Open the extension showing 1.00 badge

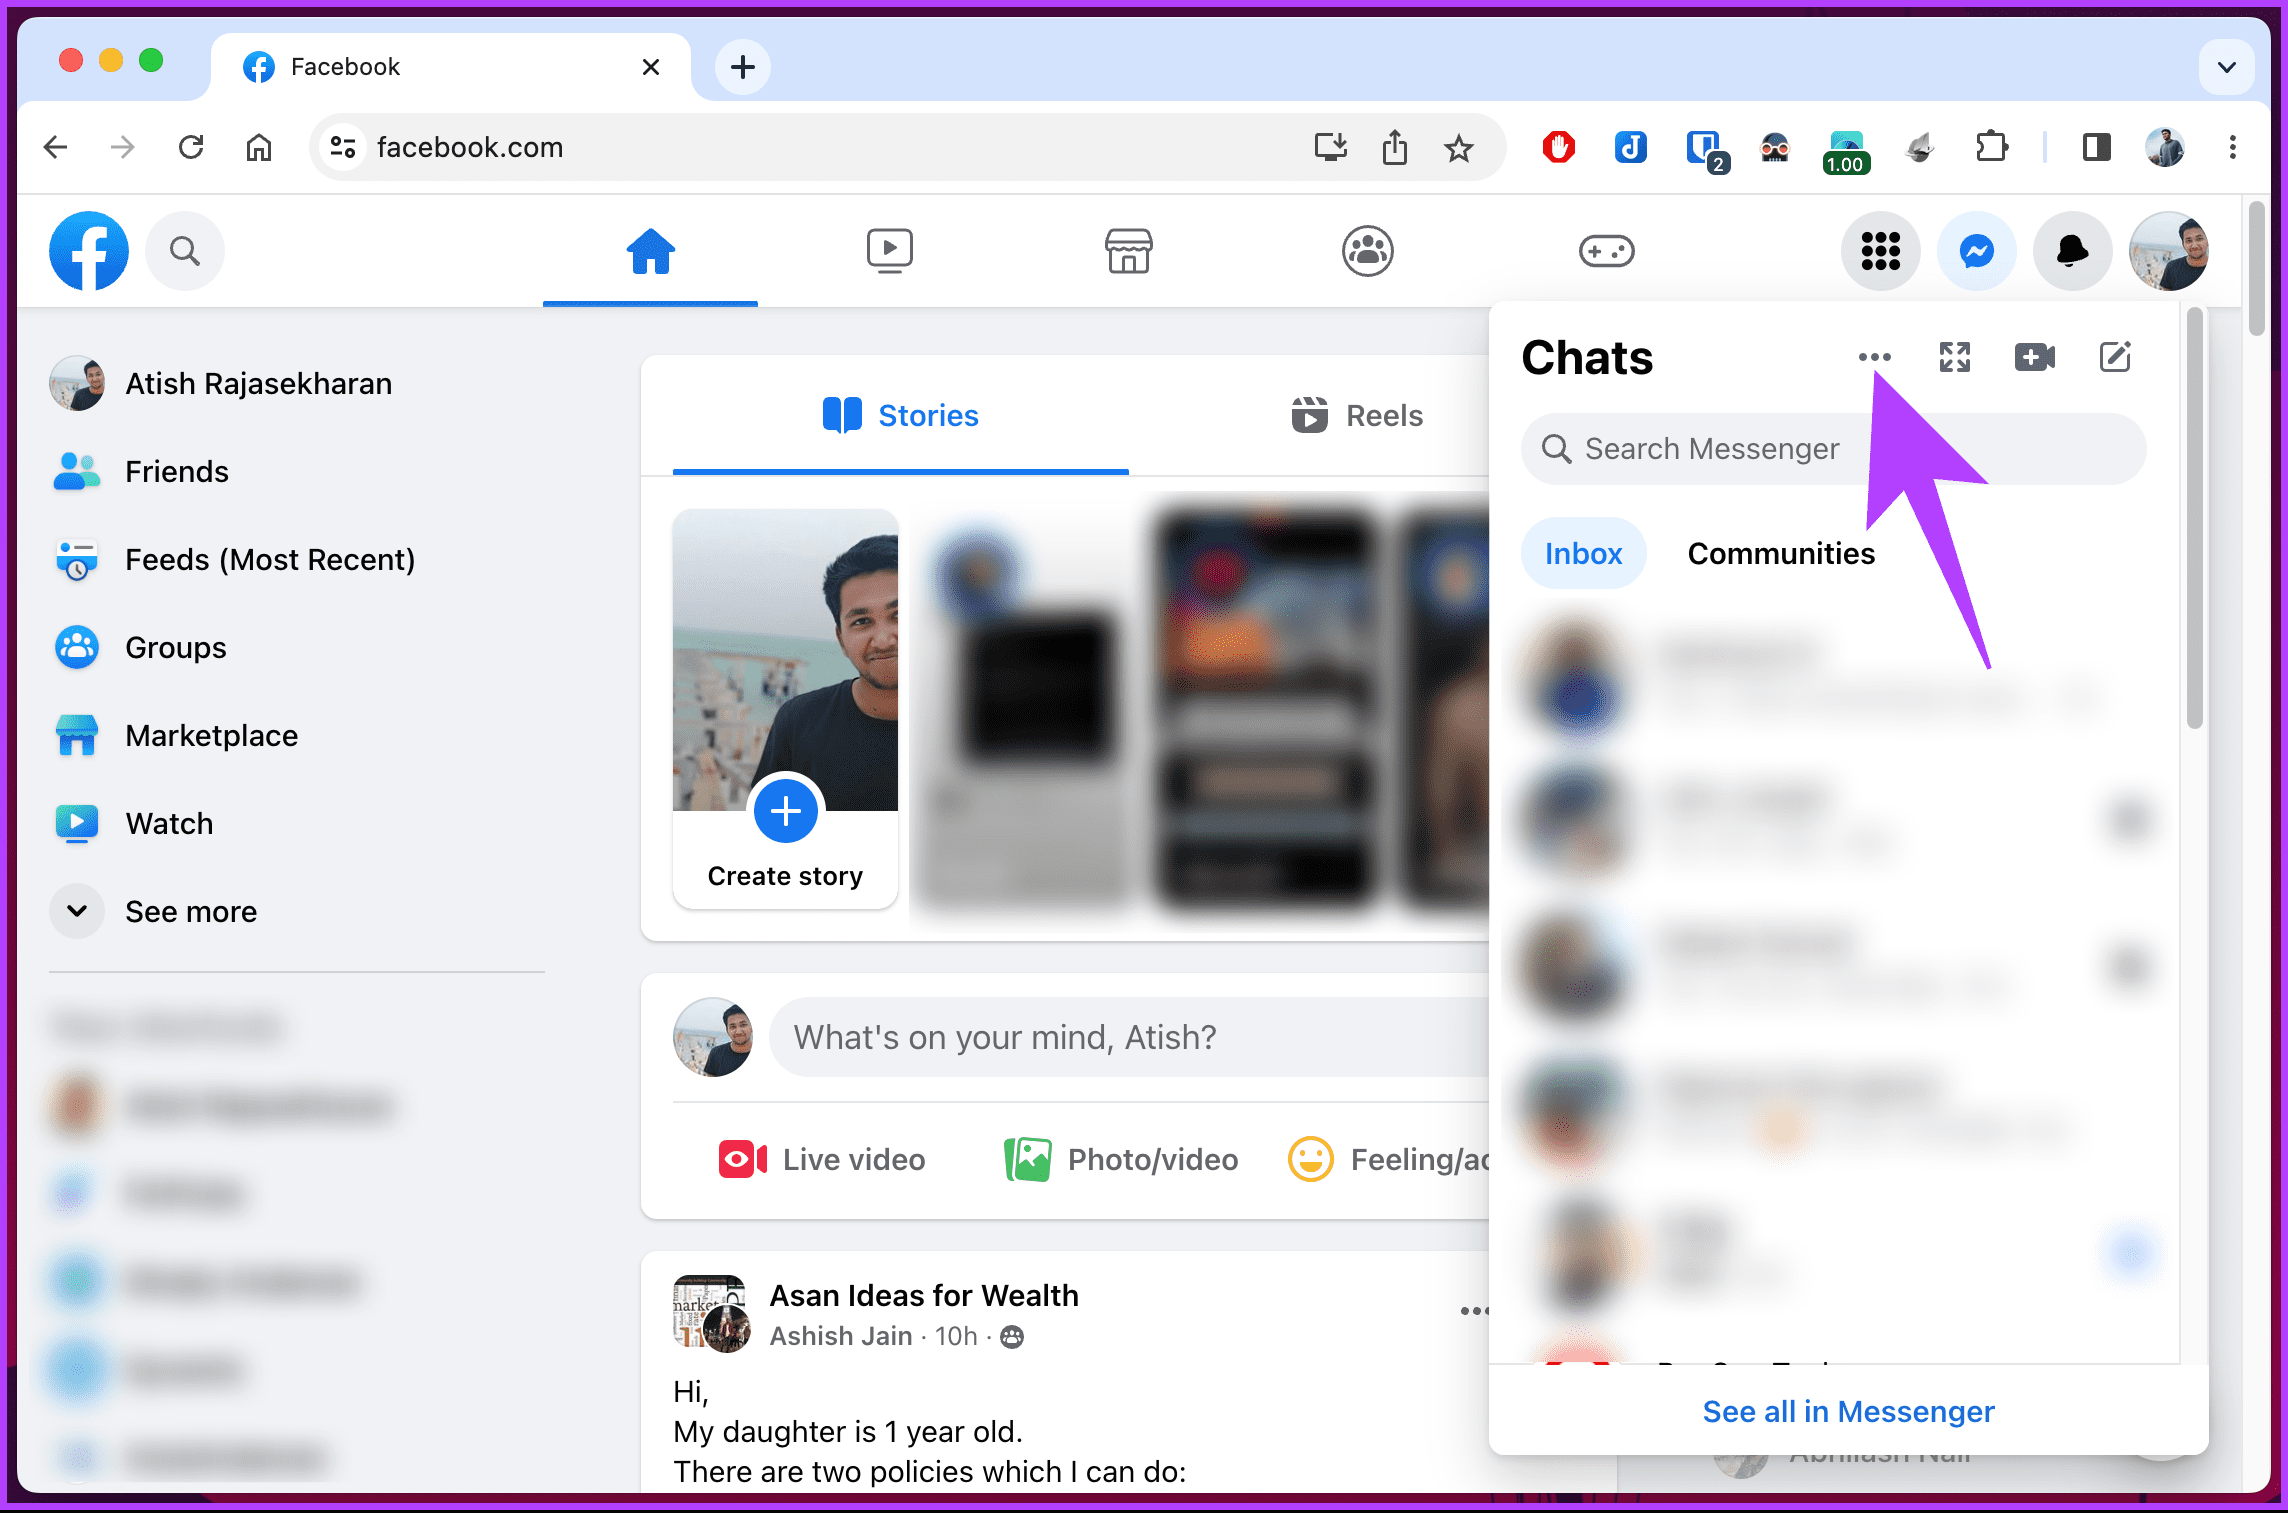tap(1845, 151)
